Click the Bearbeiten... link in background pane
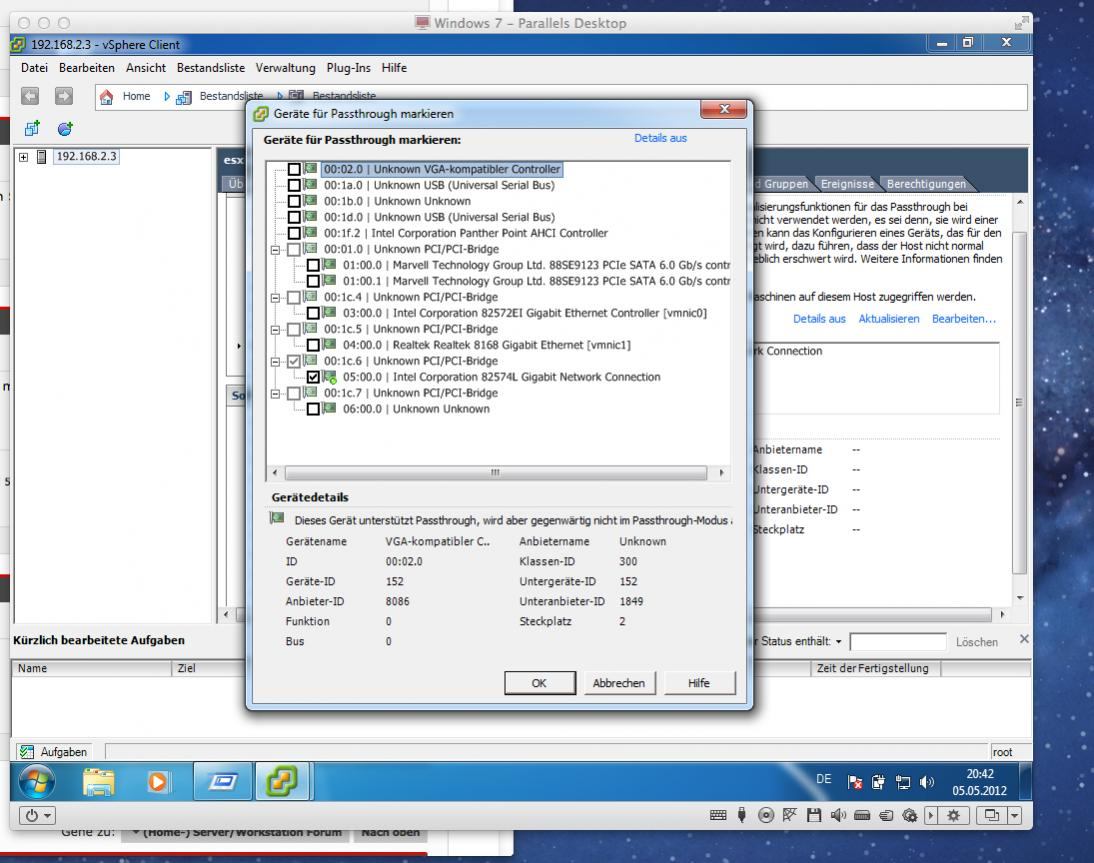 click(964, 319)
